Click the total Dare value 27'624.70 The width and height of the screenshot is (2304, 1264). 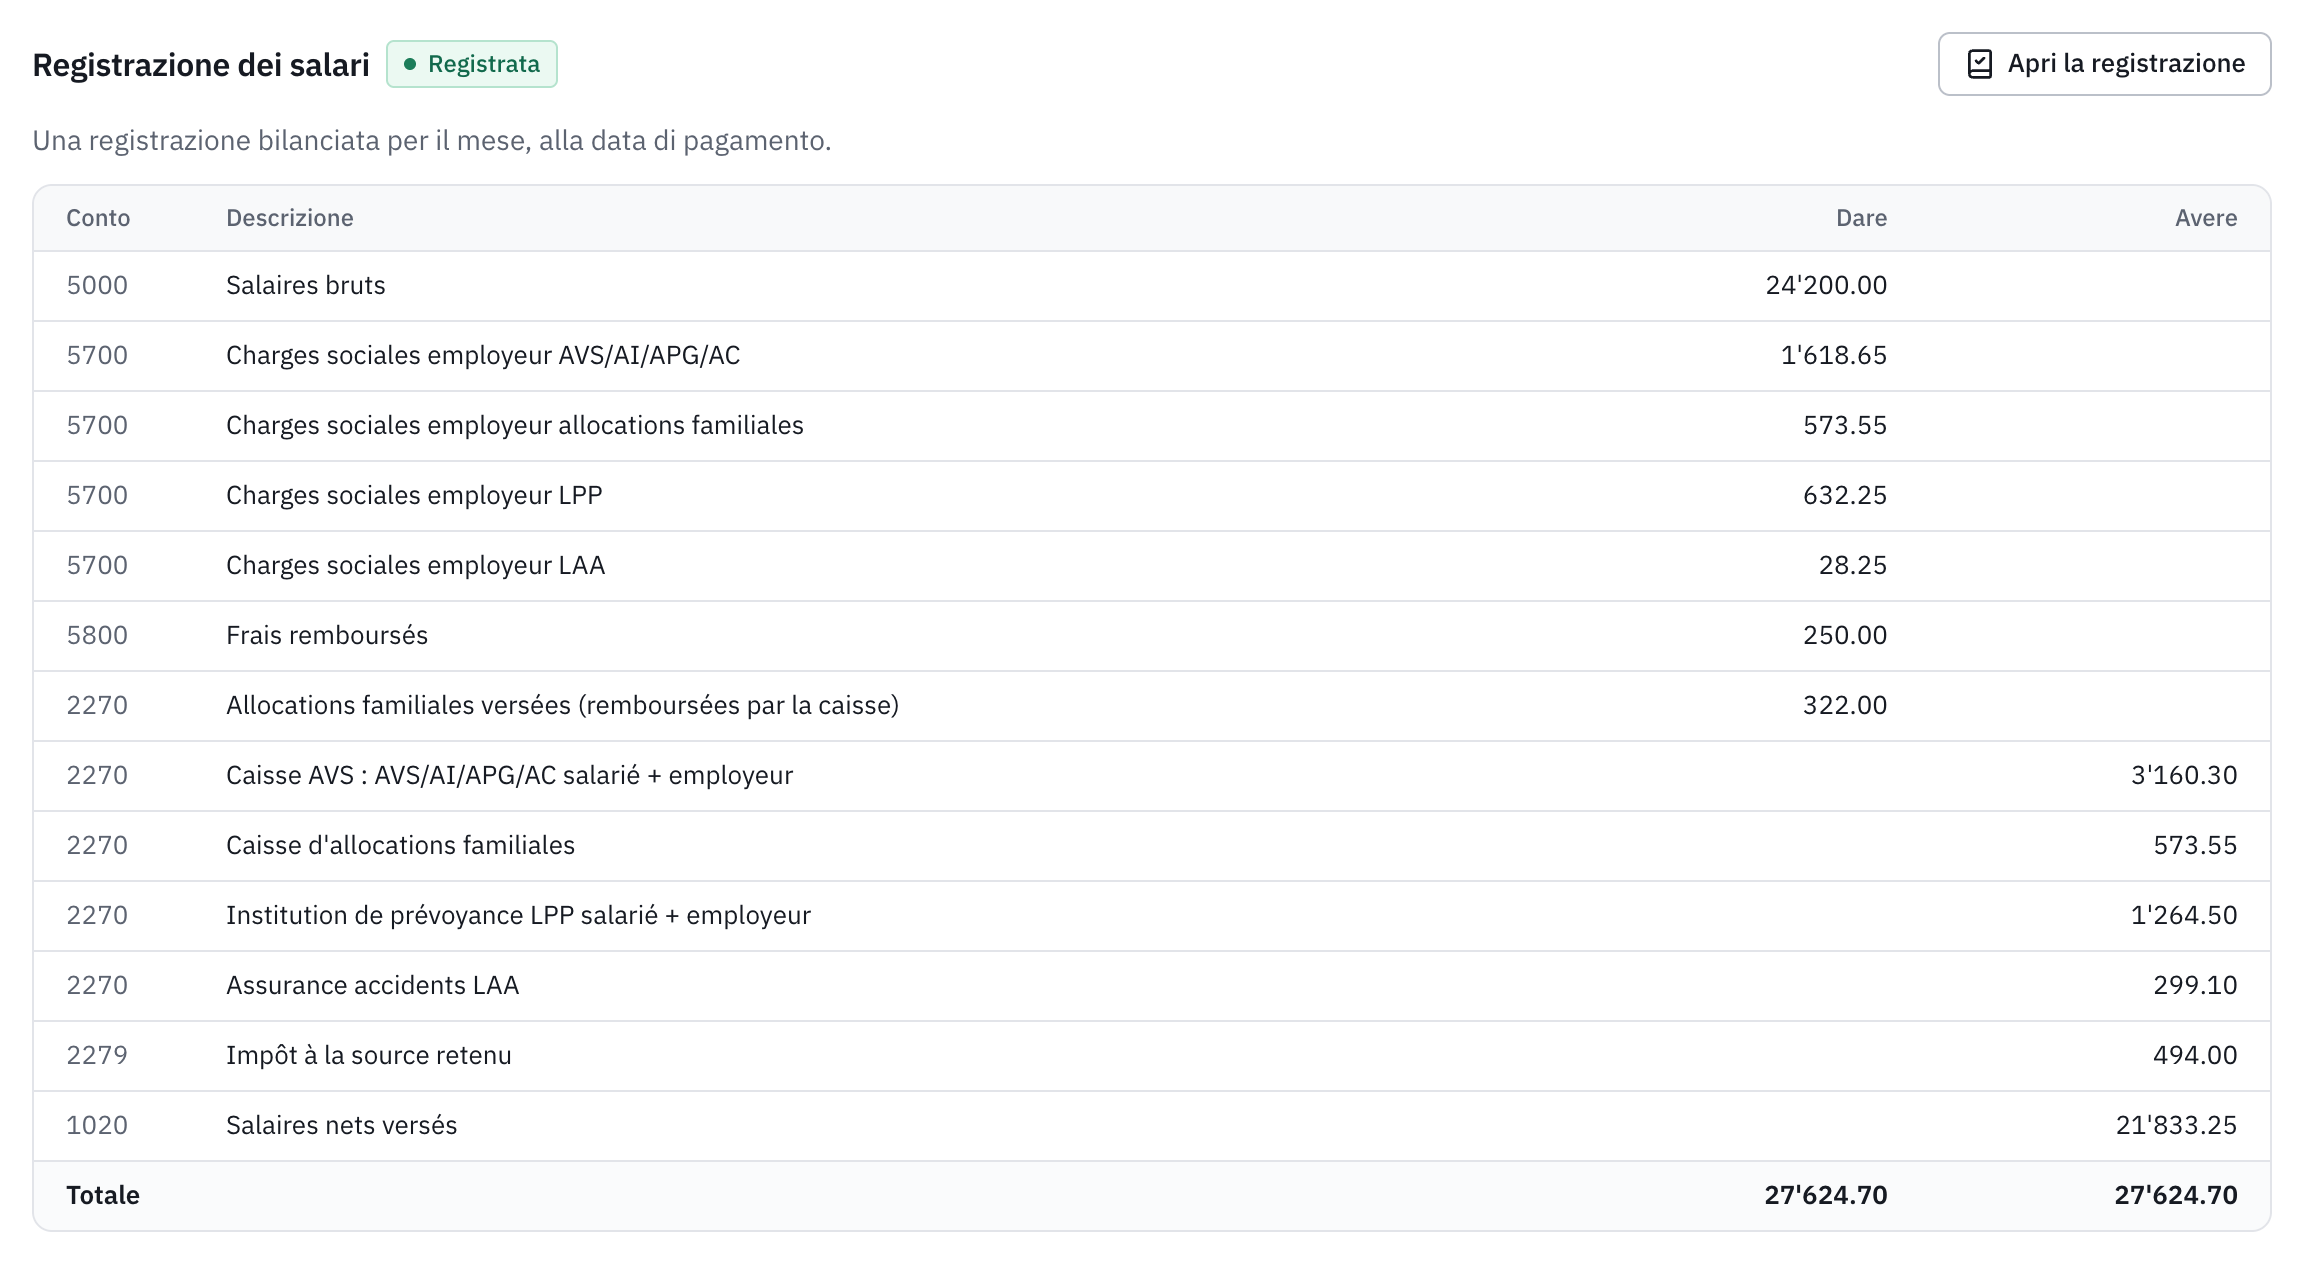point(1826,1195)
